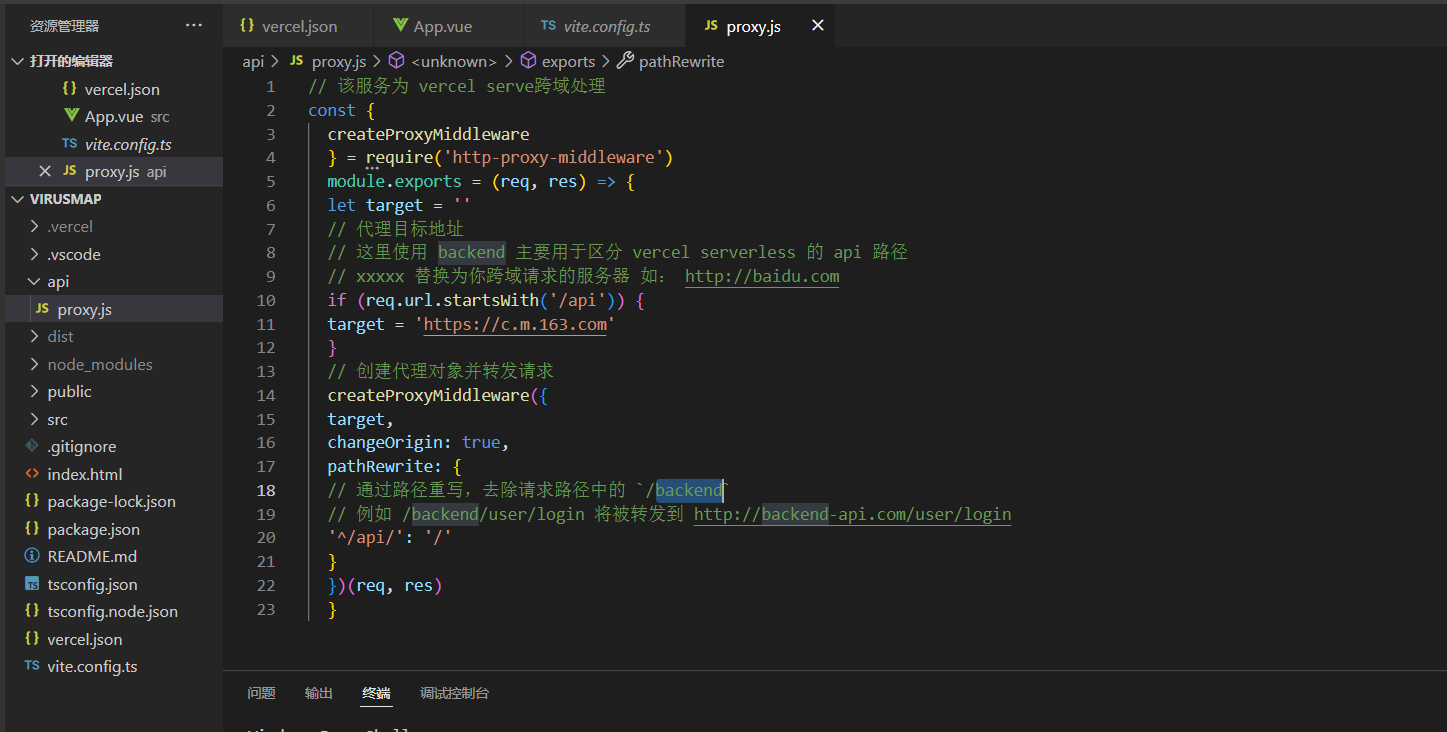Open the exports breadcrumb symbol
This screenshot has height=732, width=1447.
point(568,62)
